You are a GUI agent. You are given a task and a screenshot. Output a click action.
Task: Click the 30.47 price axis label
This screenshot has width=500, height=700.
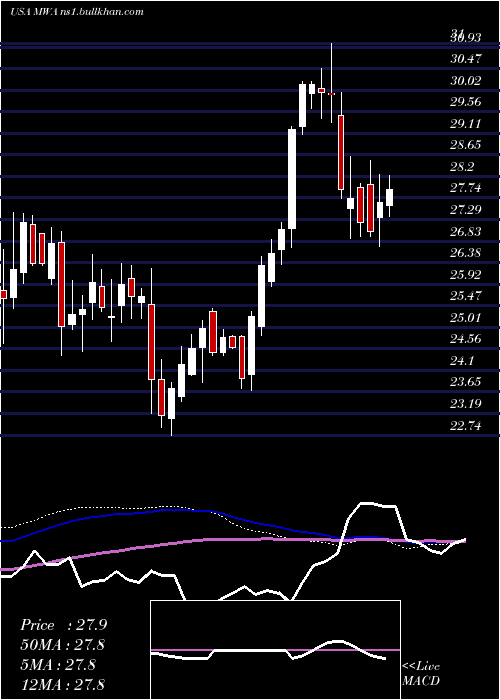tap(466, 58)
